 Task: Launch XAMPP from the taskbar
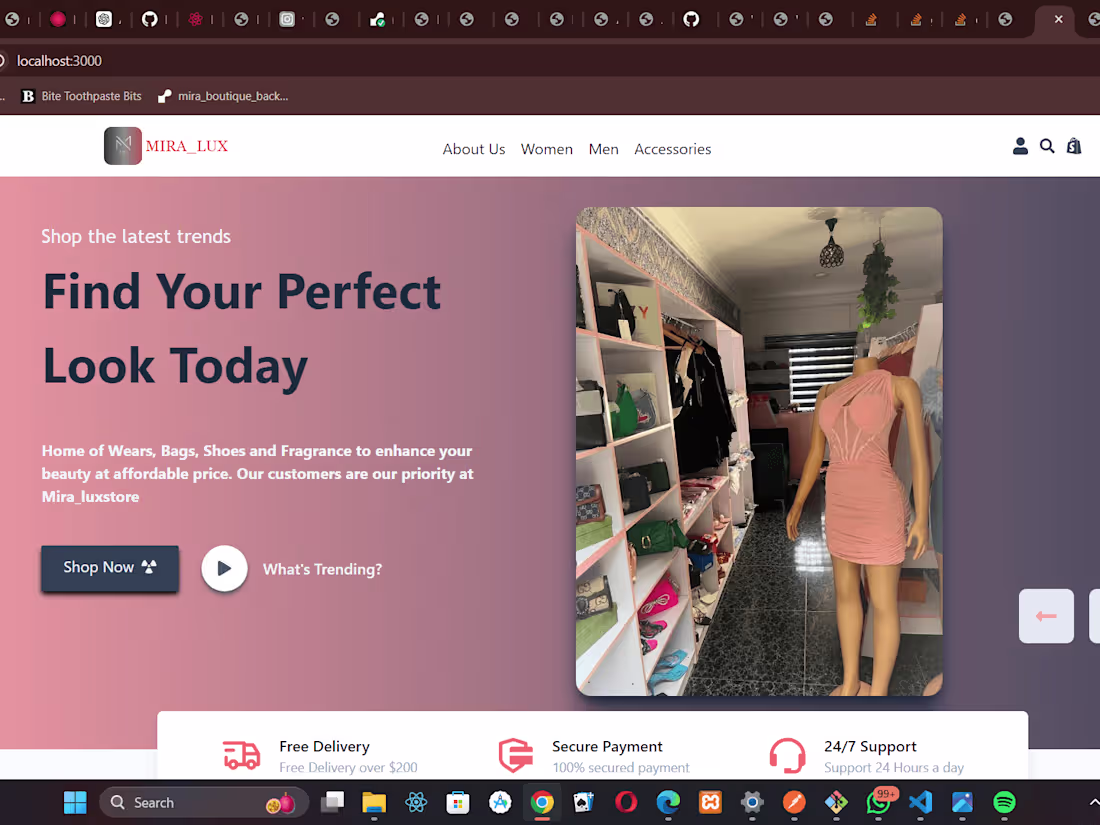tap(709, 803)
